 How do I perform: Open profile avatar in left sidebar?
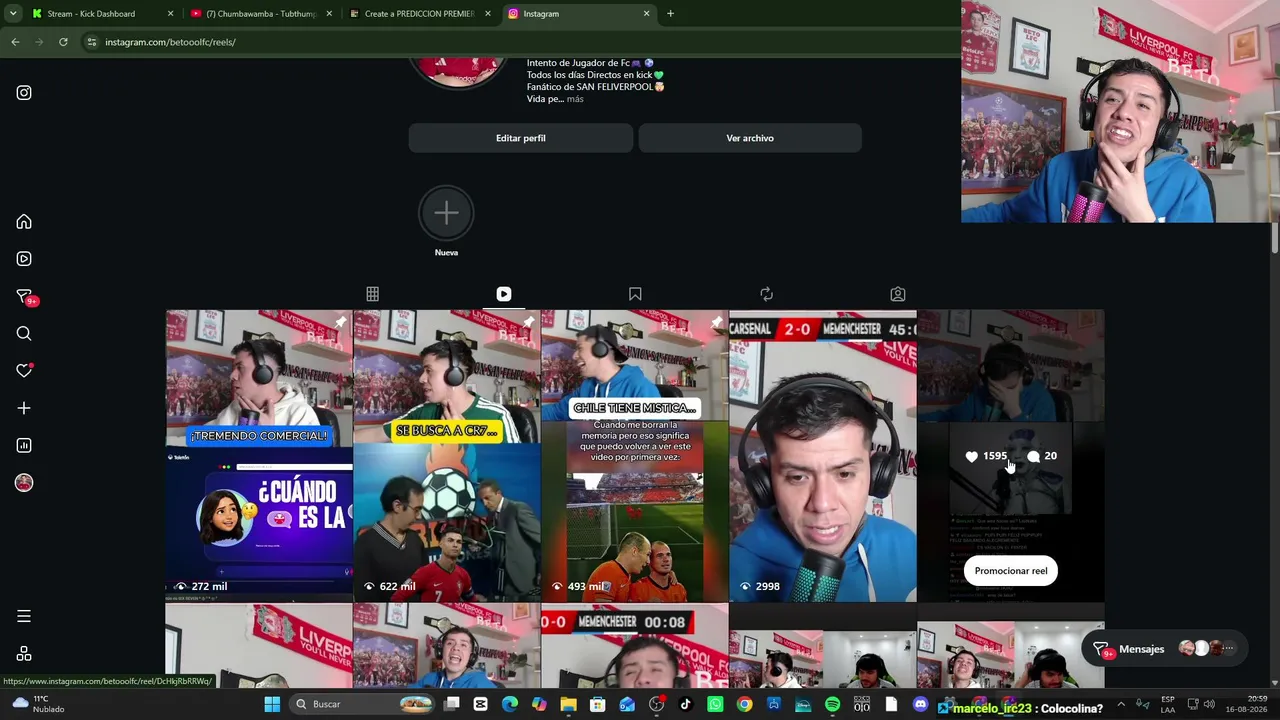point(24,483)
